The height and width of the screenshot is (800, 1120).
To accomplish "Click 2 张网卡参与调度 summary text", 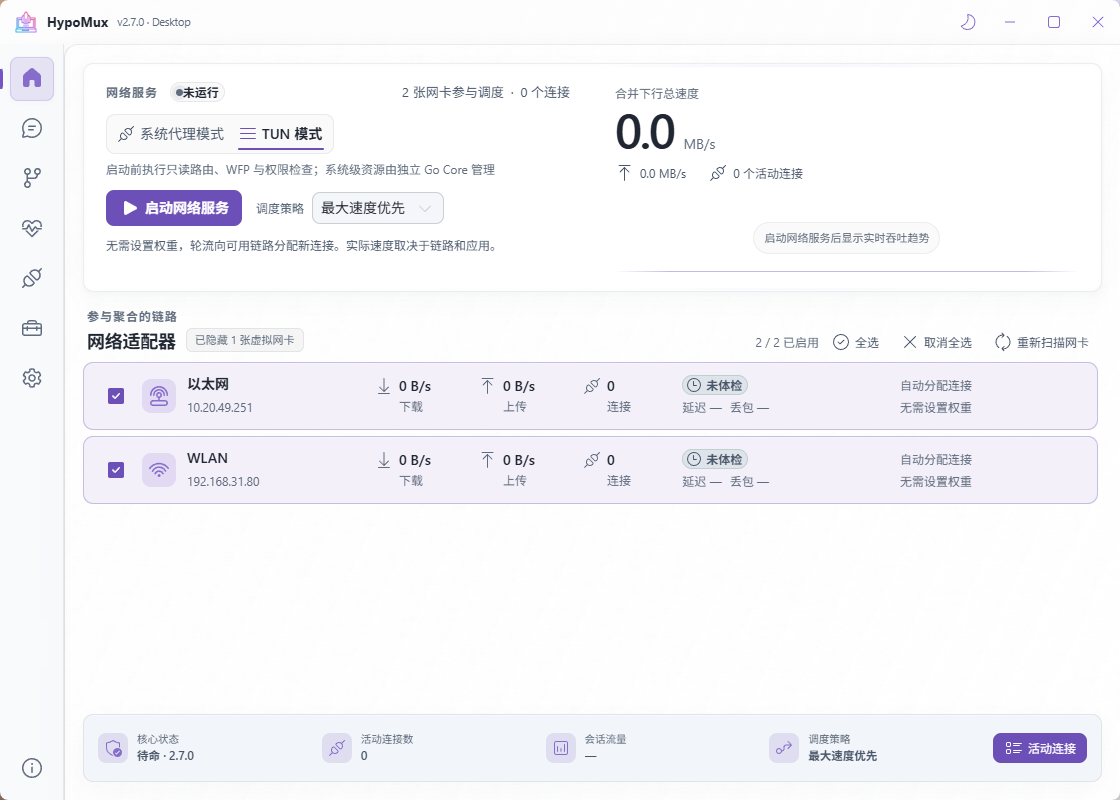I will [x=453, y=93].
